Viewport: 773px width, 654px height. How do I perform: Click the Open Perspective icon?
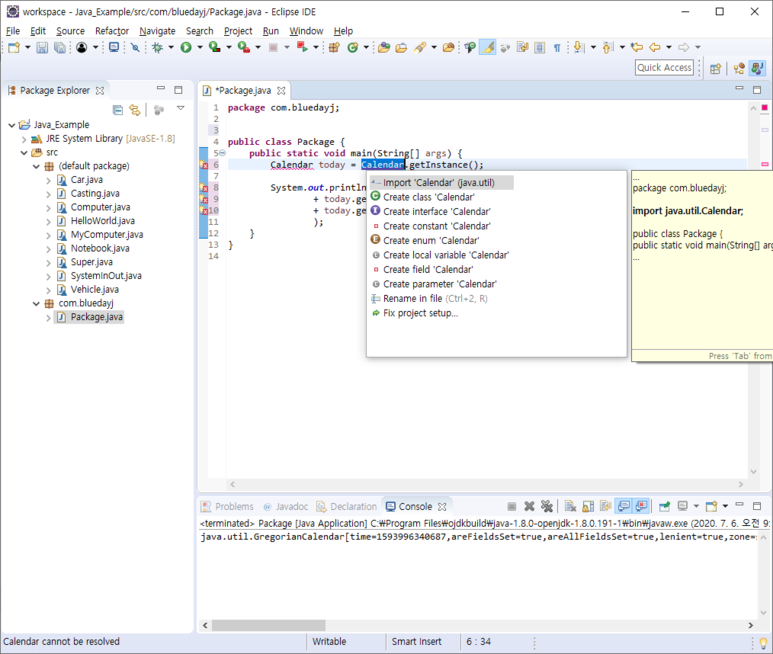[x=715, y=69]
